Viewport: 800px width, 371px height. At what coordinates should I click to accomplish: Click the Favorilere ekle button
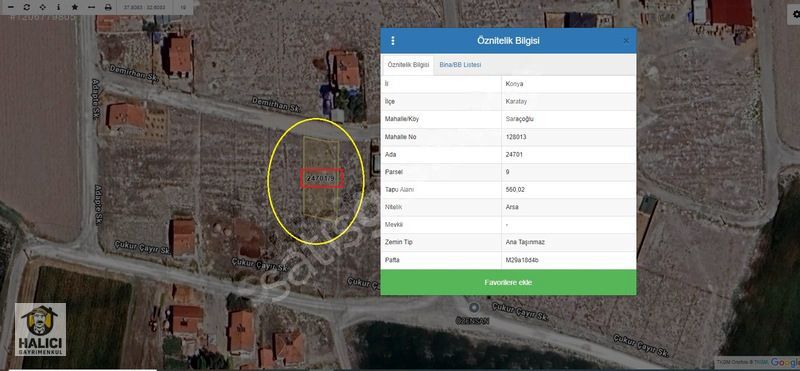pos(508,282)
